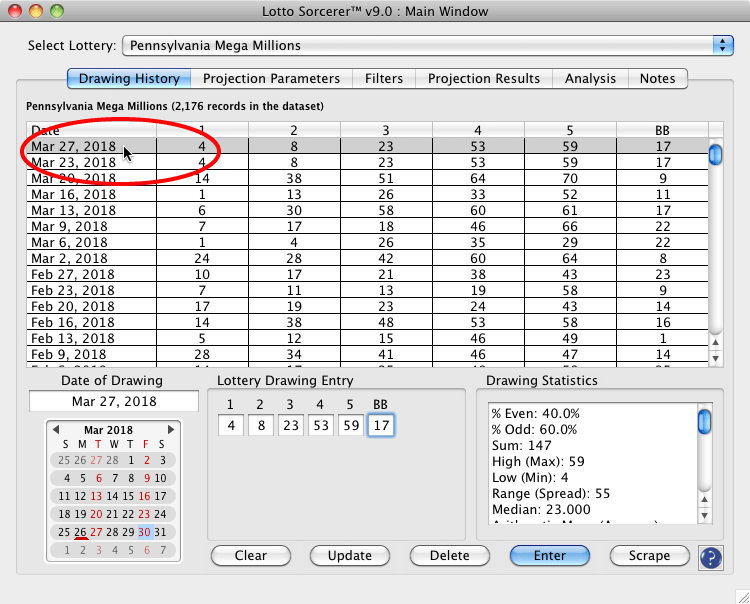Click the Clear button

coord(251,556)
